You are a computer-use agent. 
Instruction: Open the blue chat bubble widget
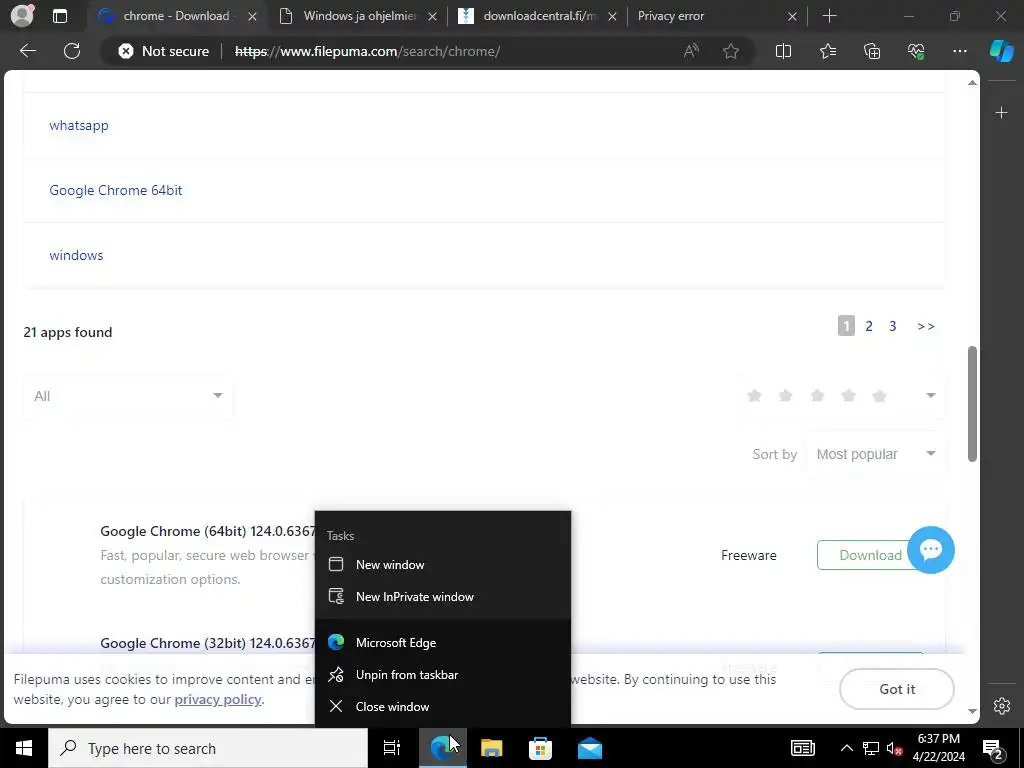[931, 550]
